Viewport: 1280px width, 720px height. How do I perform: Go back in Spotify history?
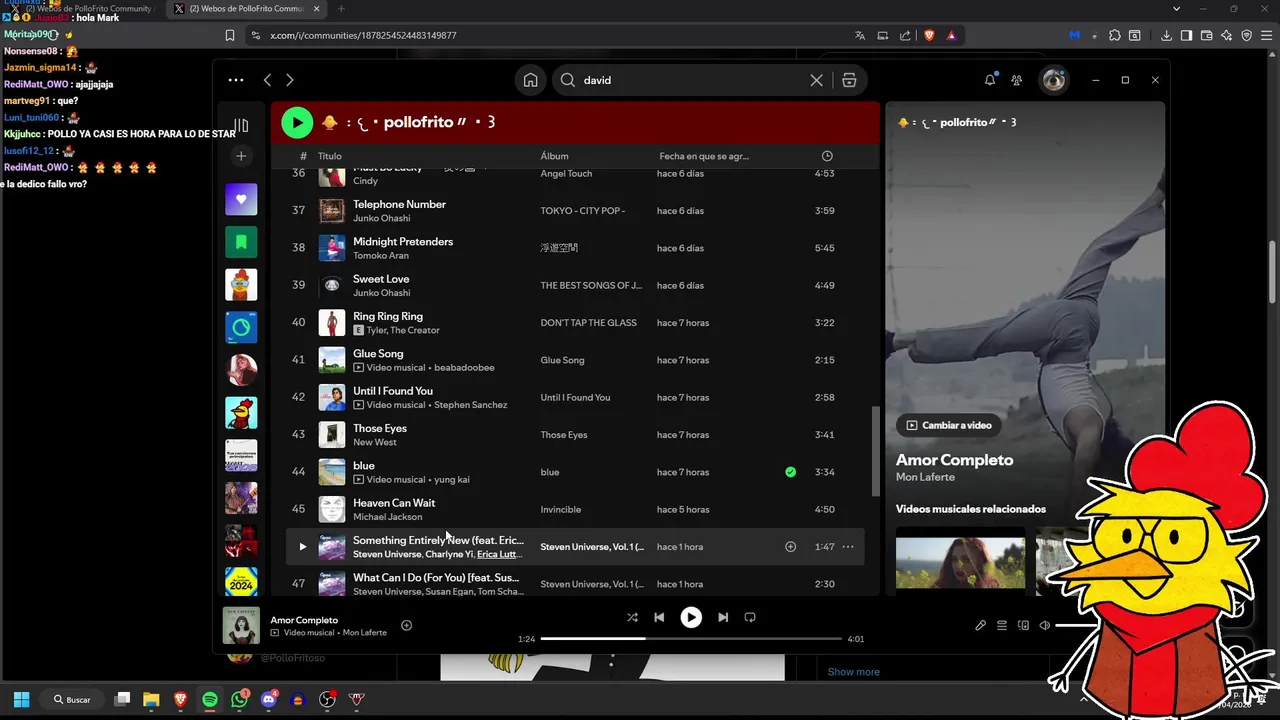267,80
